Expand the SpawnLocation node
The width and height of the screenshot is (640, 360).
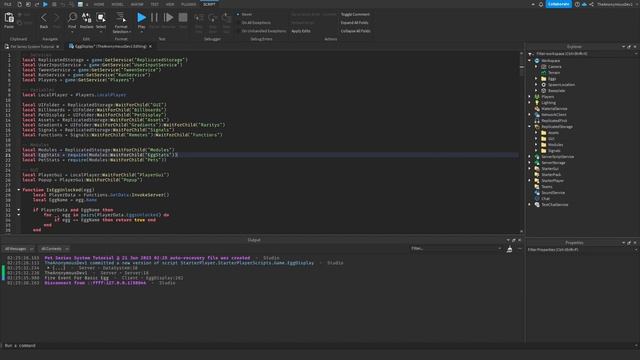536,84
